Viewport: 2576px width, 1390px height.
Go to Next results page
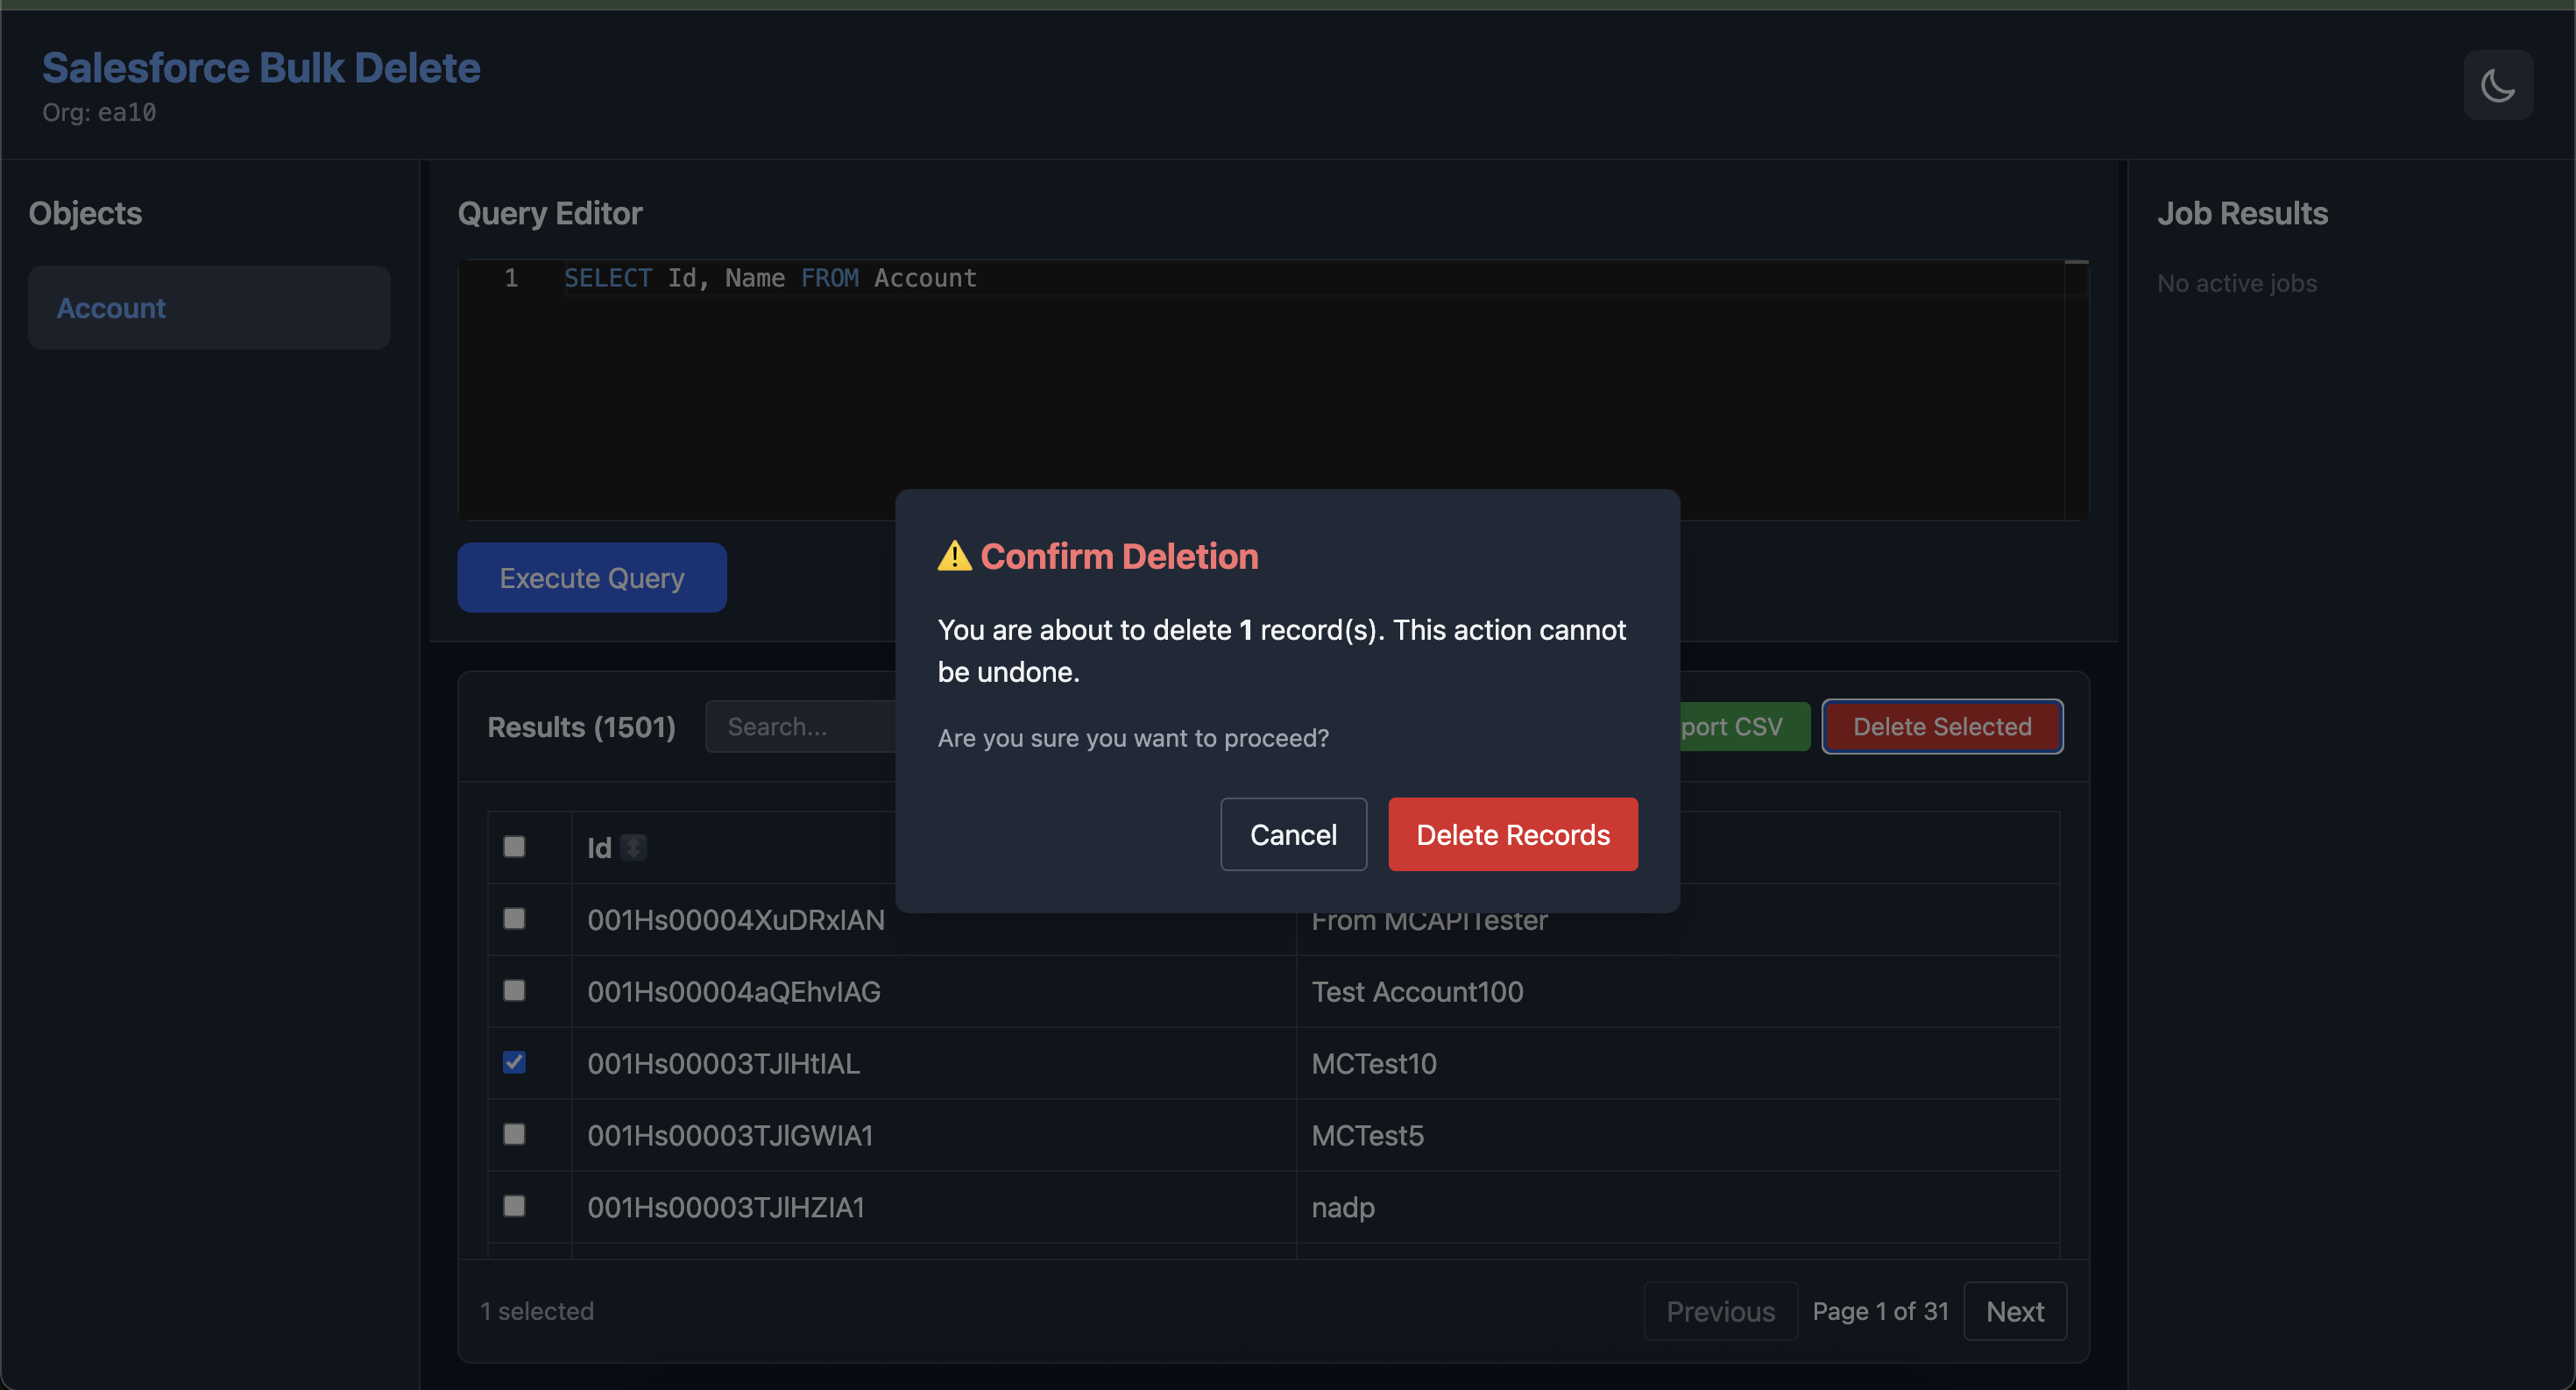tap(2014, 1311)
